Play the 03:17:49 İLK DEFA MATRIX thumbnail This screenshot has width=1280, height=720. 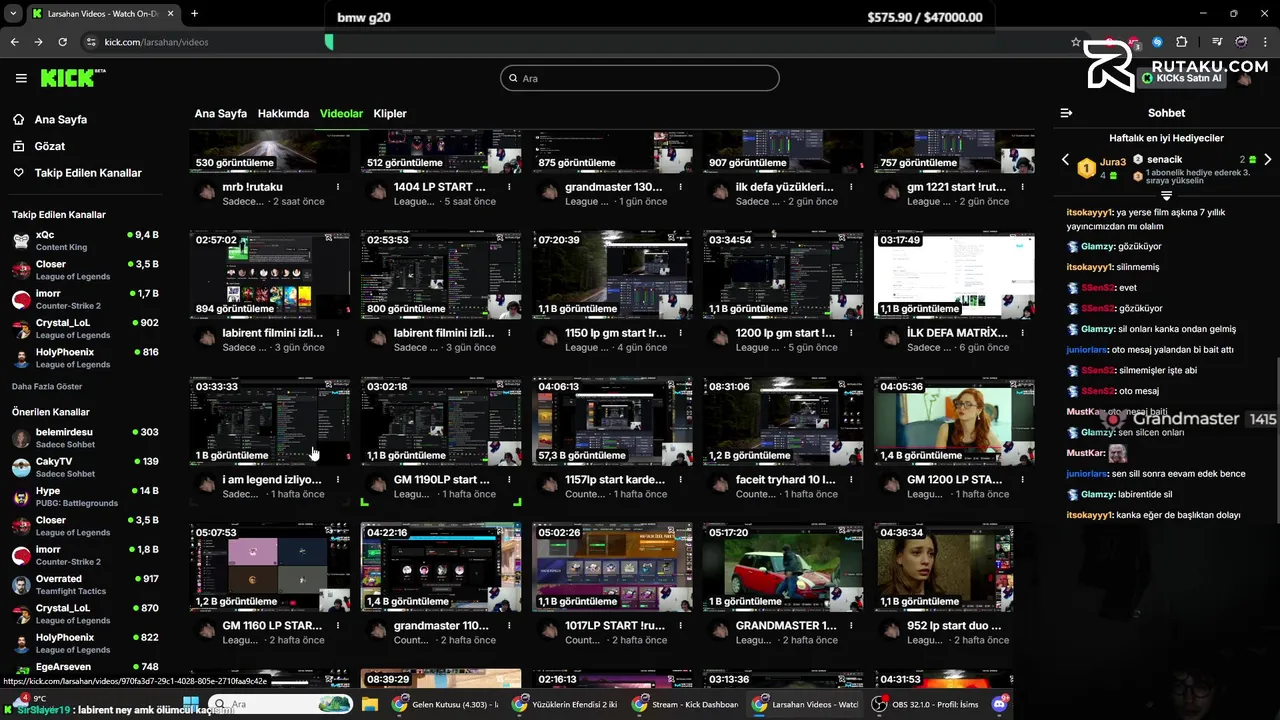pos(954,275)
